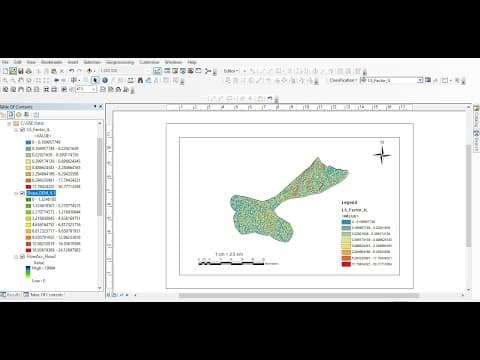
Task: Select the Legend element on layout
Action: 367,233
